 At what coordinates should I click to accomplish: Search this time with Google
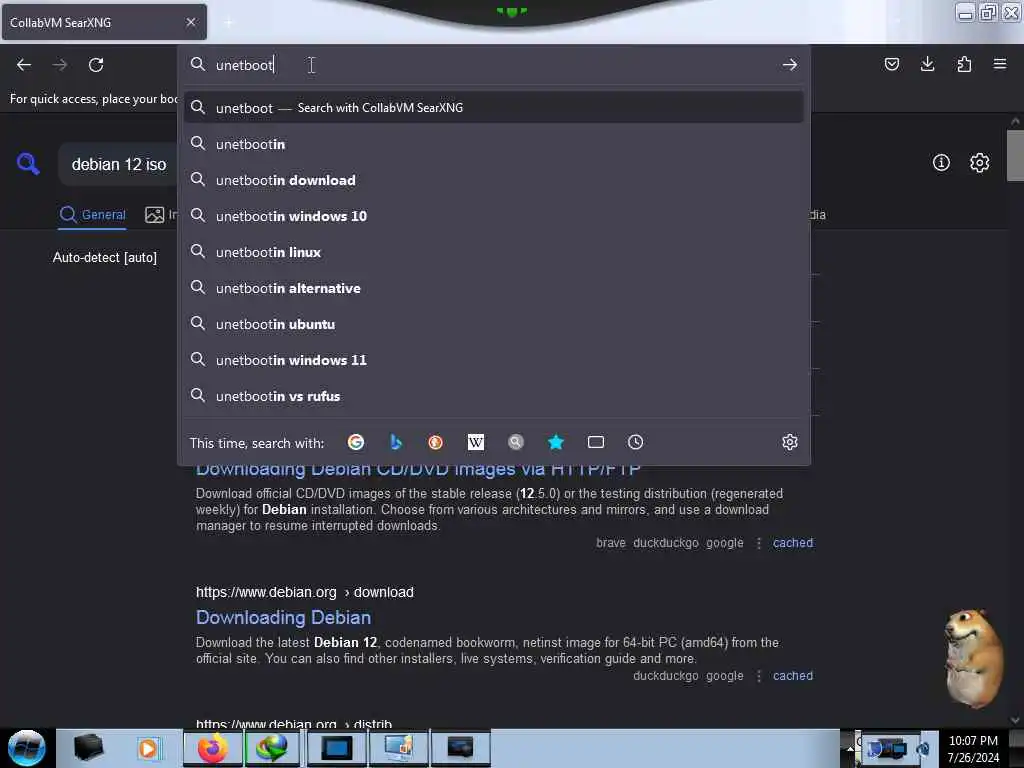[x=356, y=442]
